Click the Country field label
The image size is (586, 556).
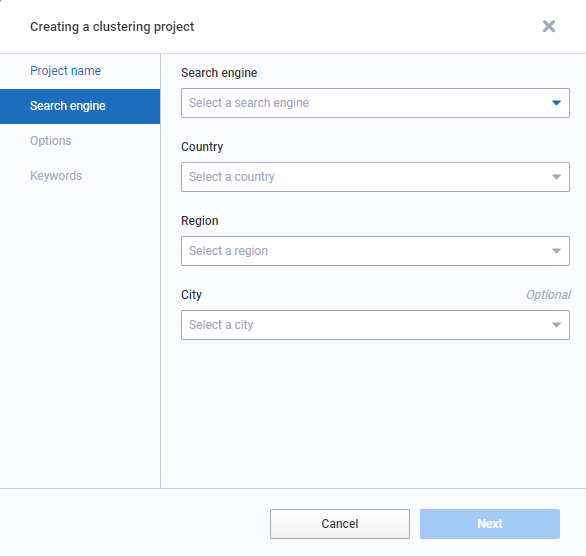tap(202, 147)
